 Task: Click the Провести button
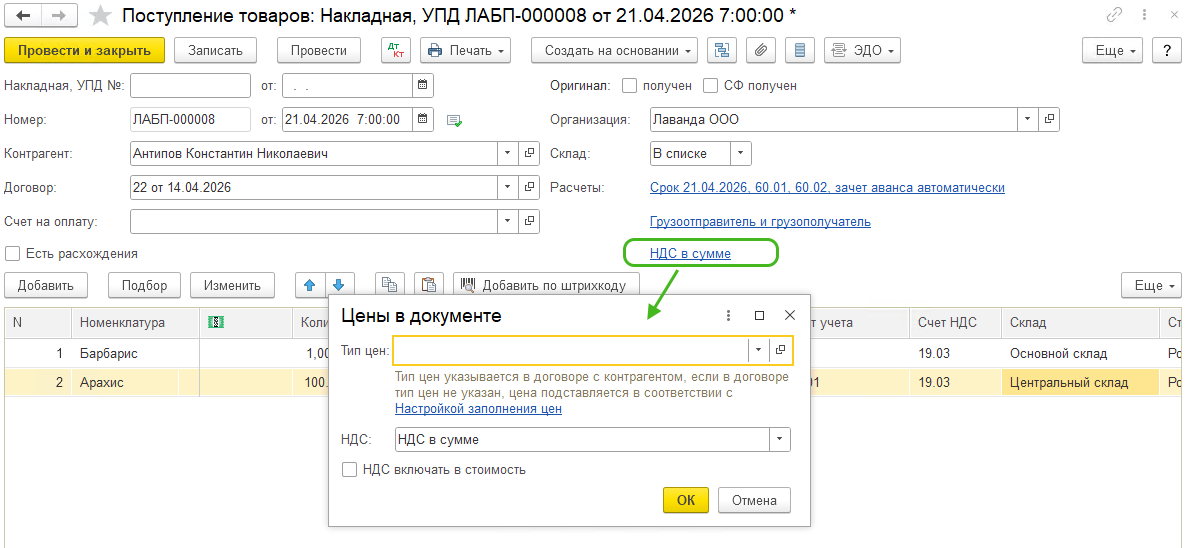tap(318, 50)
